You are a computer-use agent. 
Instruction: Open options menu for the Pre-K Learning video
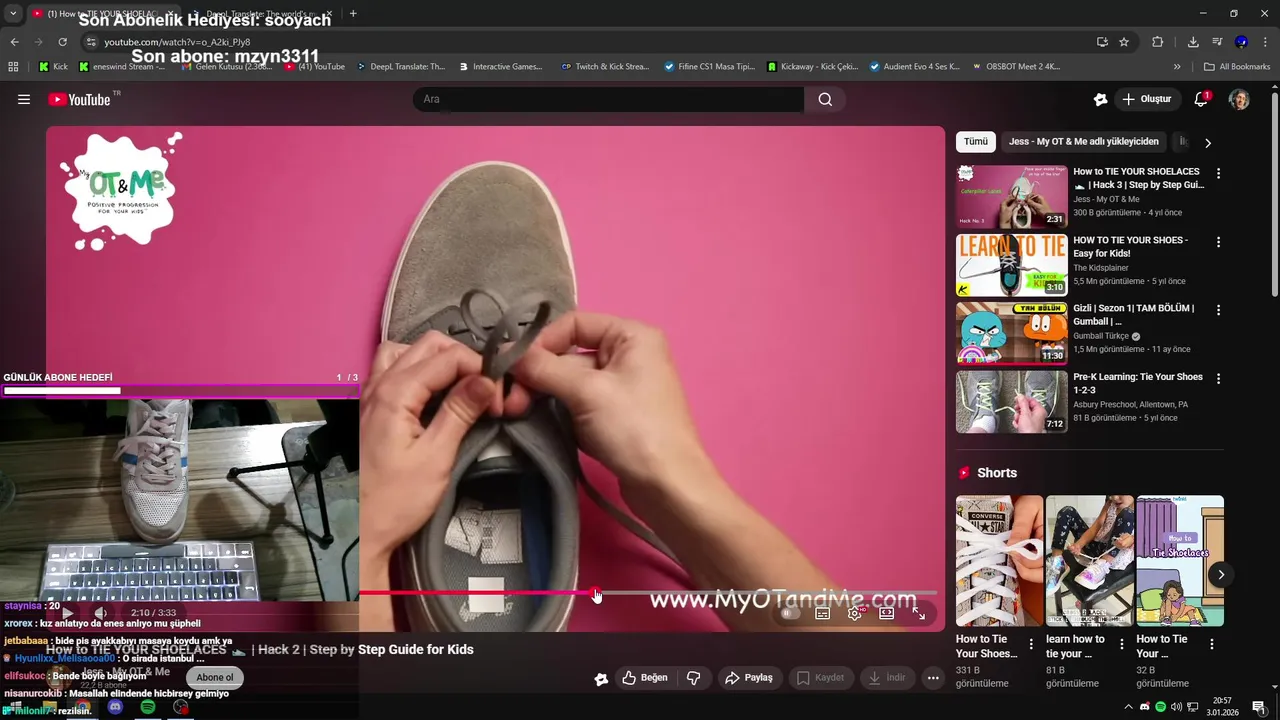1218,379
